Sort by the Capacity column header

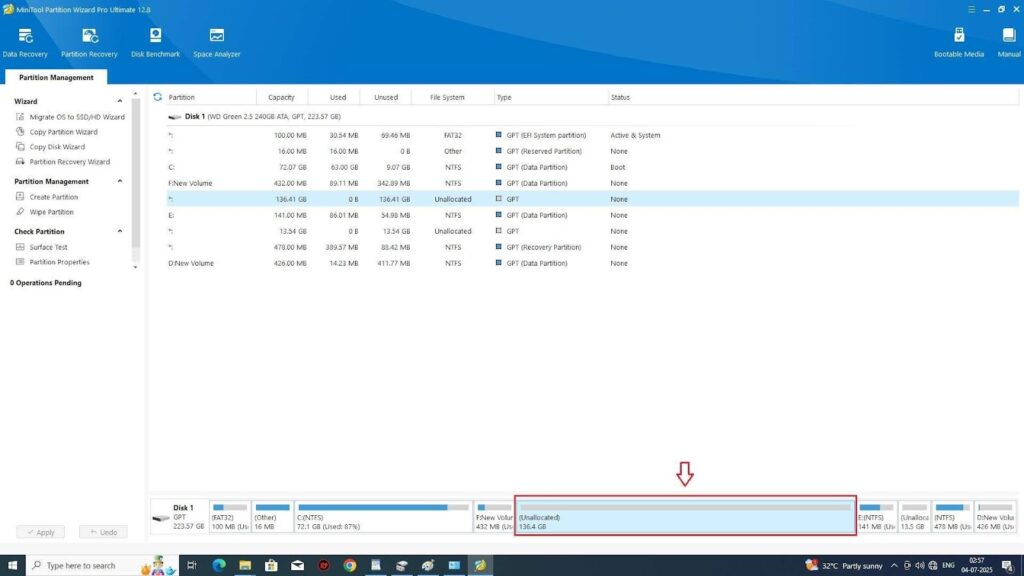click(x=281, y=97)
